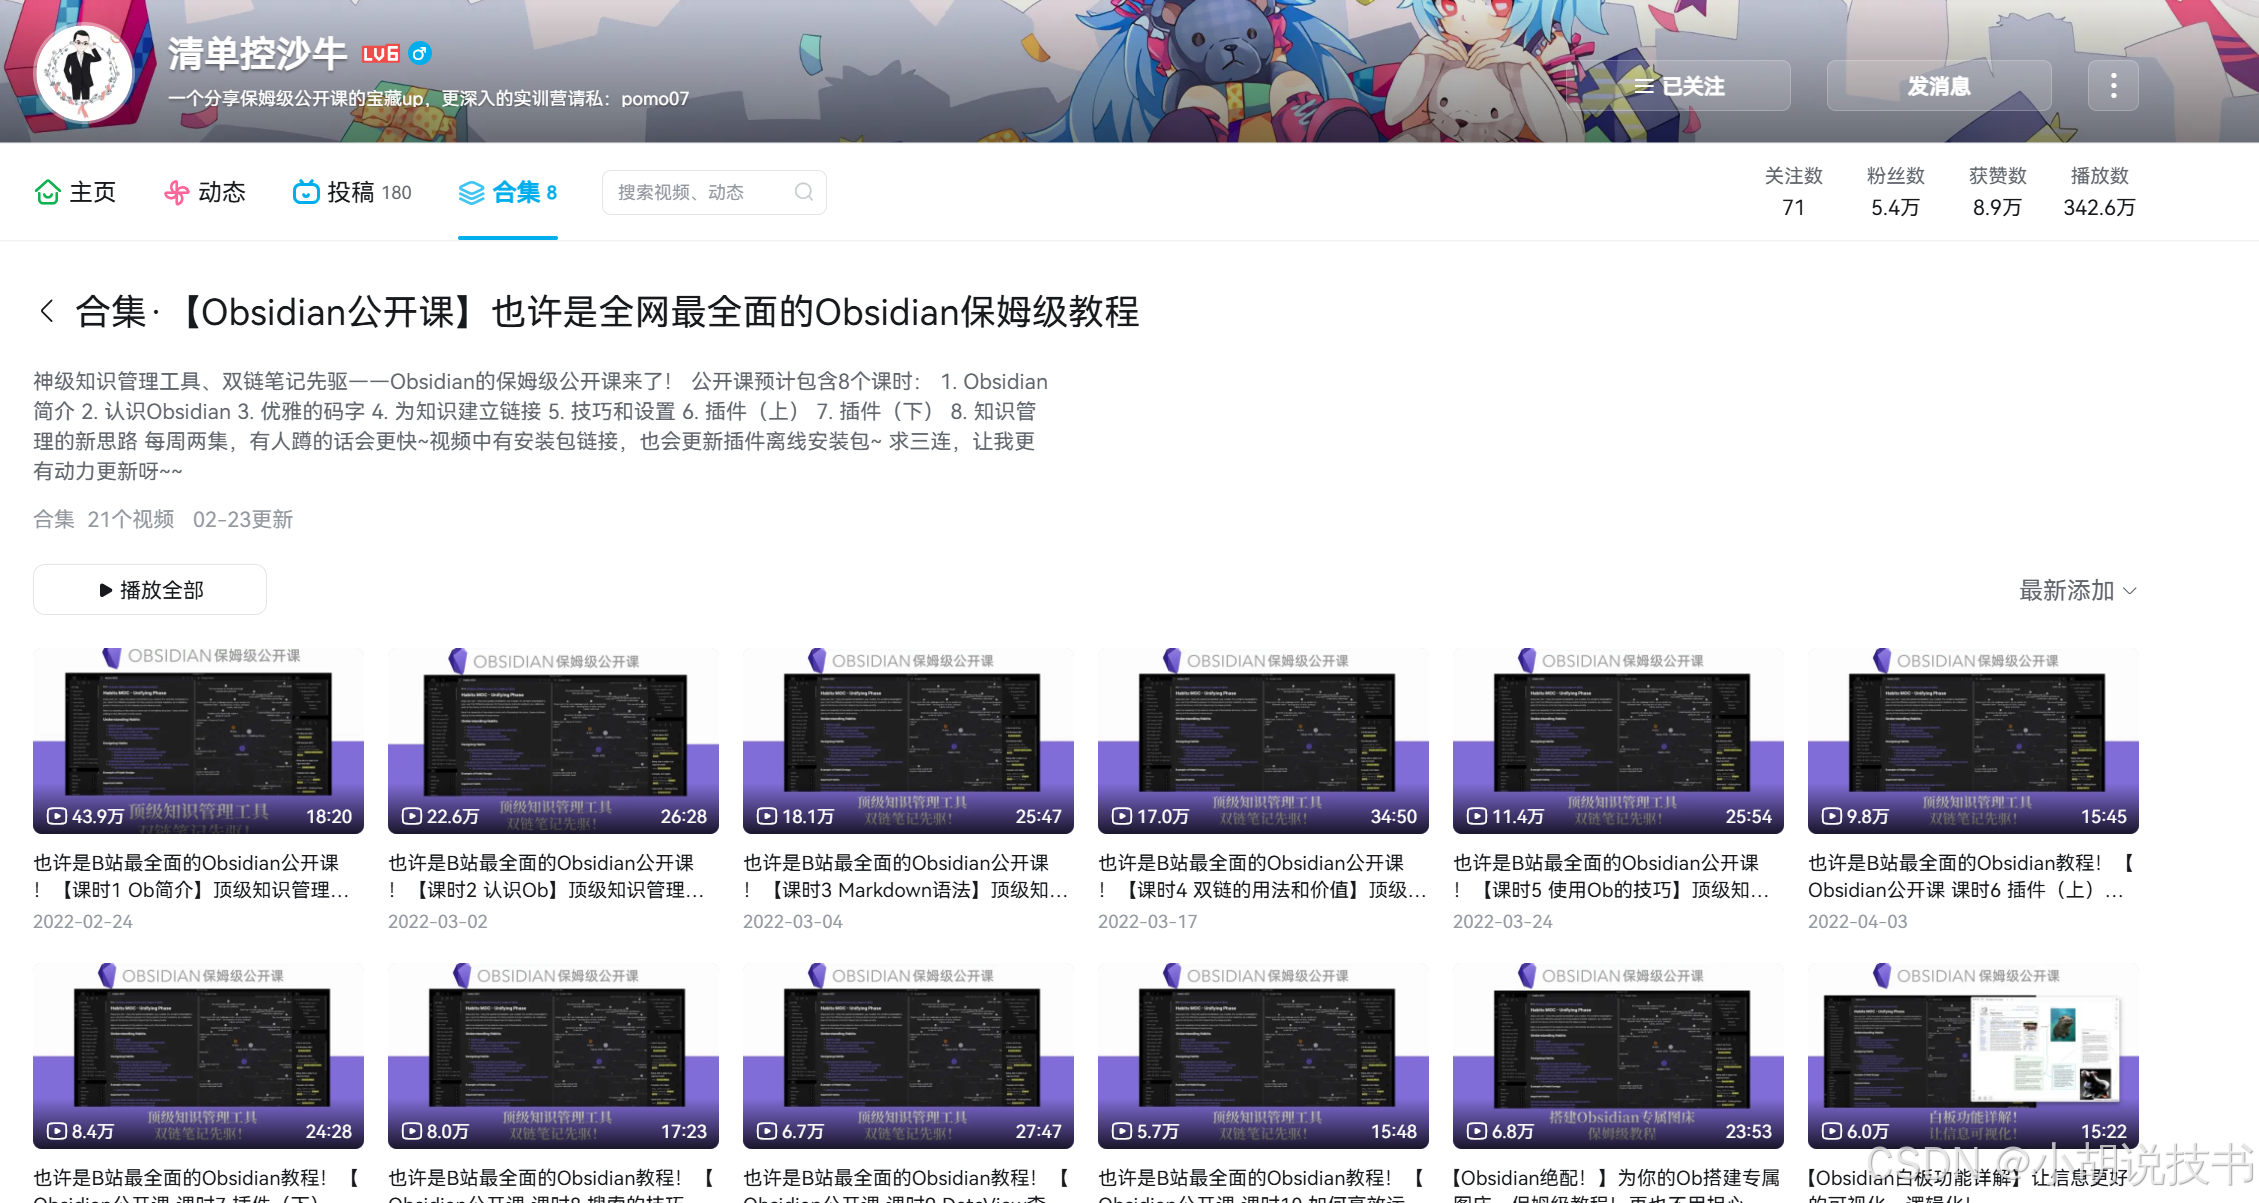Click the play-count icon next to 18.1万
The height and width of the screenshot is (1203, 2259).
click(x=767, y=816)
